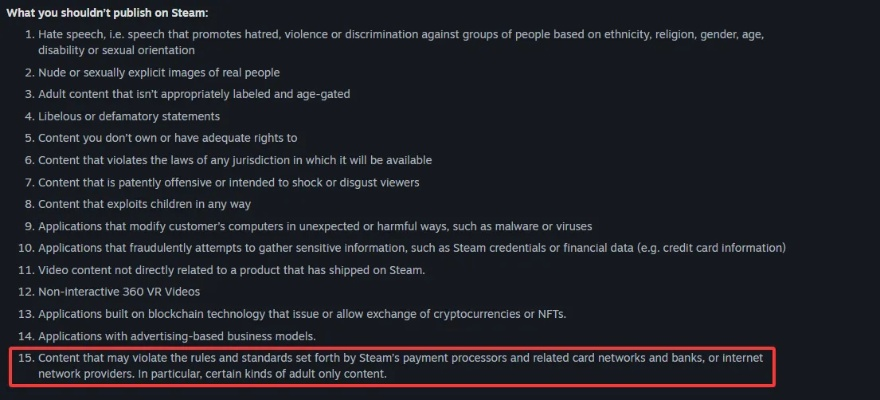This screenshot has width=880, height=400.
Task: Click the Non-interactive 360 VR Videos item
Action: (119, 292)
